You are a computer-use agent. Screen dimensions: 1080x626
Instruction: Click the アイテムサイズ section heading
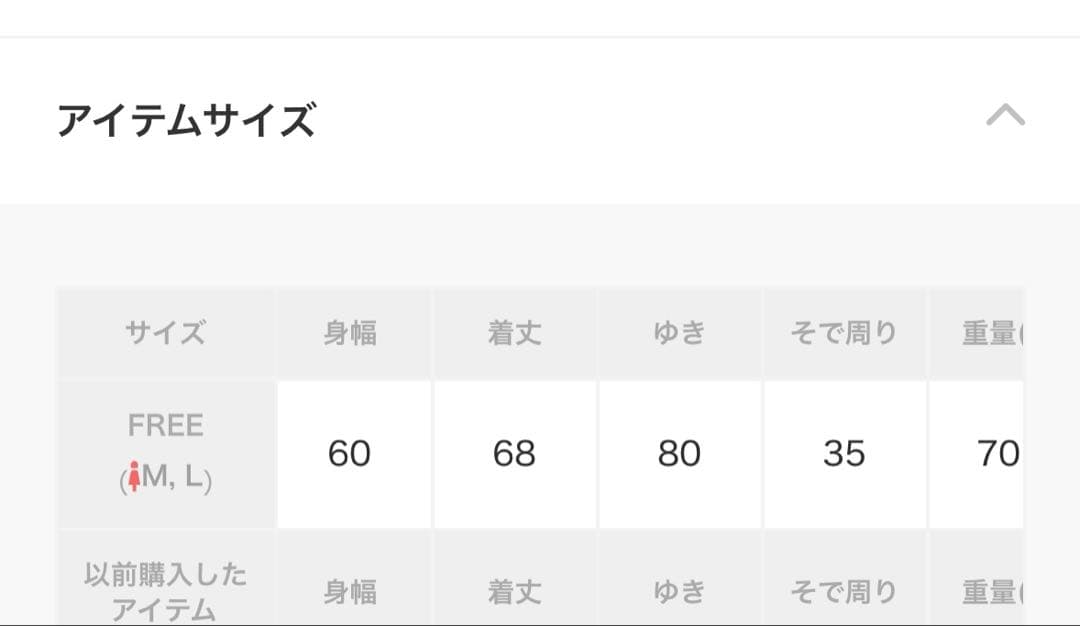186,121
